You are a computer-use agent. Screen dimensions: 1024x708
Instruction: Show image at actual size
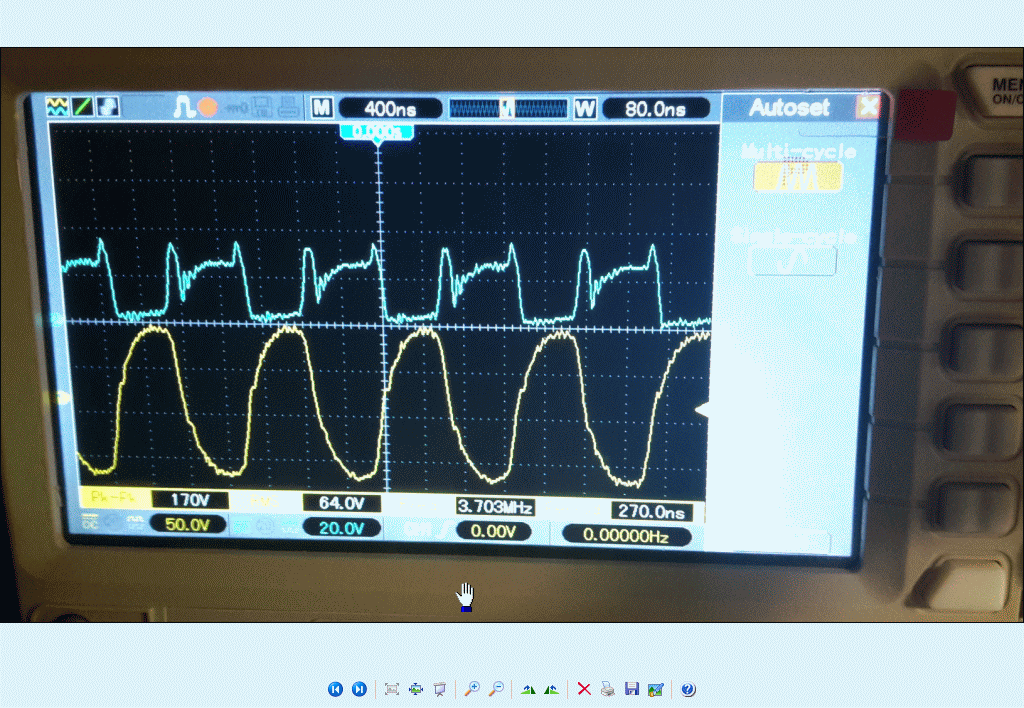[416, 689]
